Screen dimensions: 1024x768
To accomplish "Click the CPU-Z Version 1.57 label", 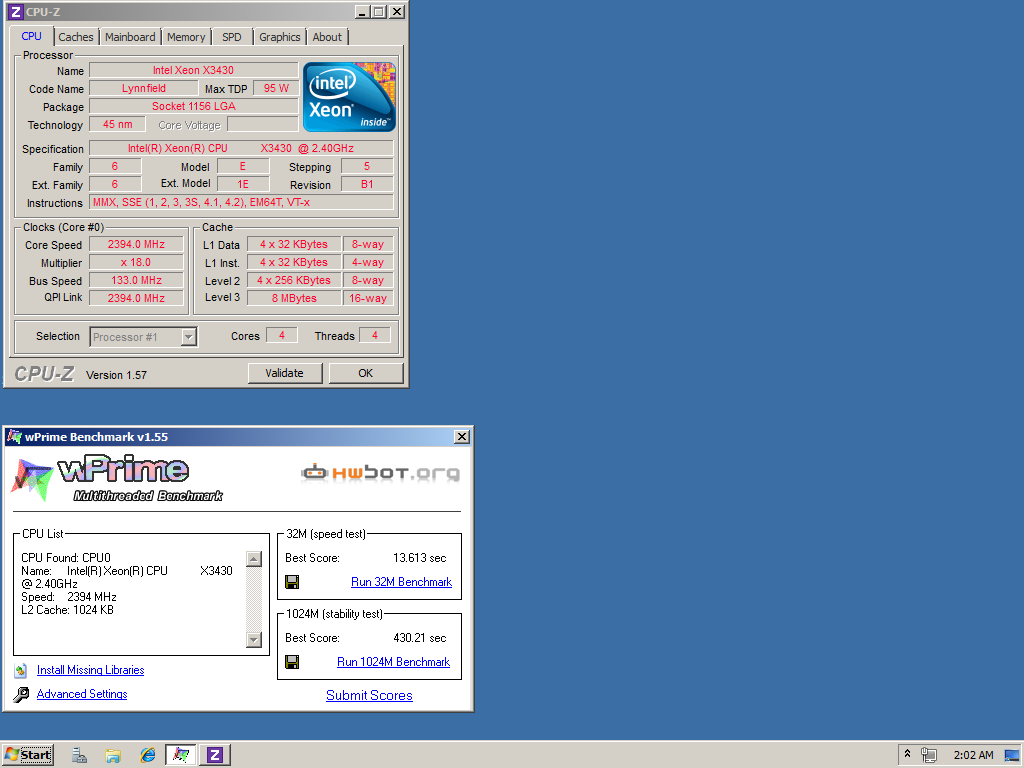I will pyautogui.click(x=116, y=375).
